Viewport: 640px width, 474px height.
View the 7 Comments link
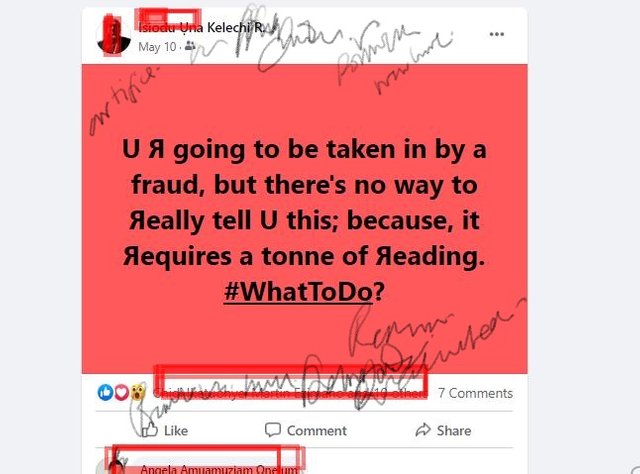475,393
